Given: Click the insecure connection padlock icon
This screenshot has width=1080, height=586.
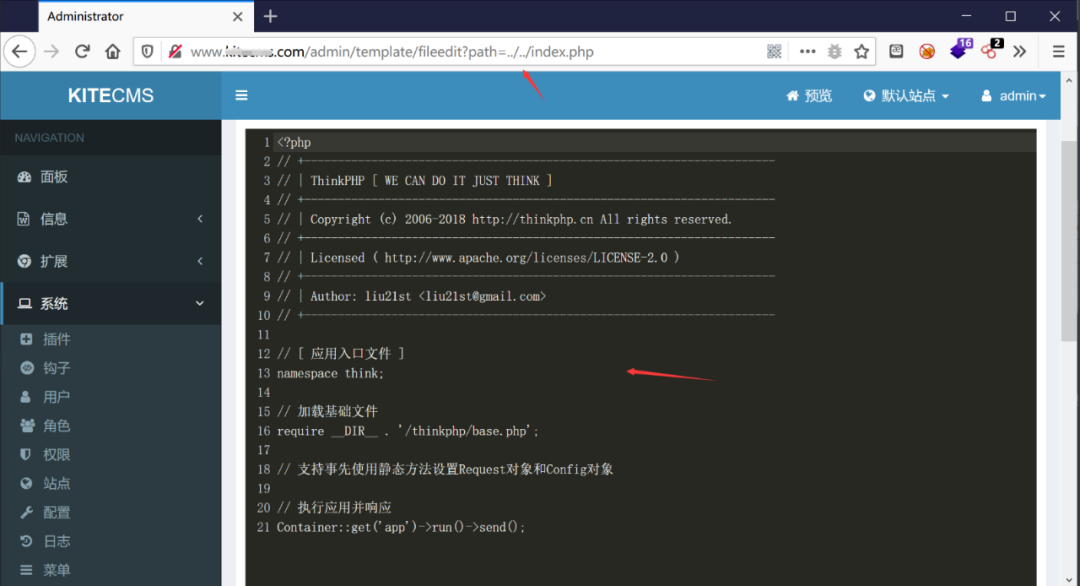Looking at the screenshot, I should (x=176, y=52).
